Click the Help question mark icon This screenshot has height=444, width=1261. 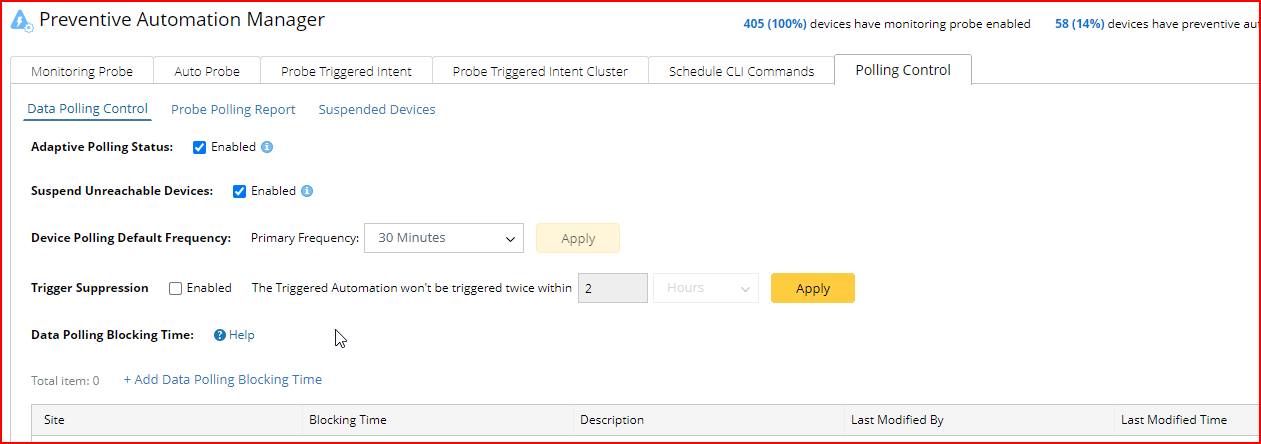[x=220, y=336]
